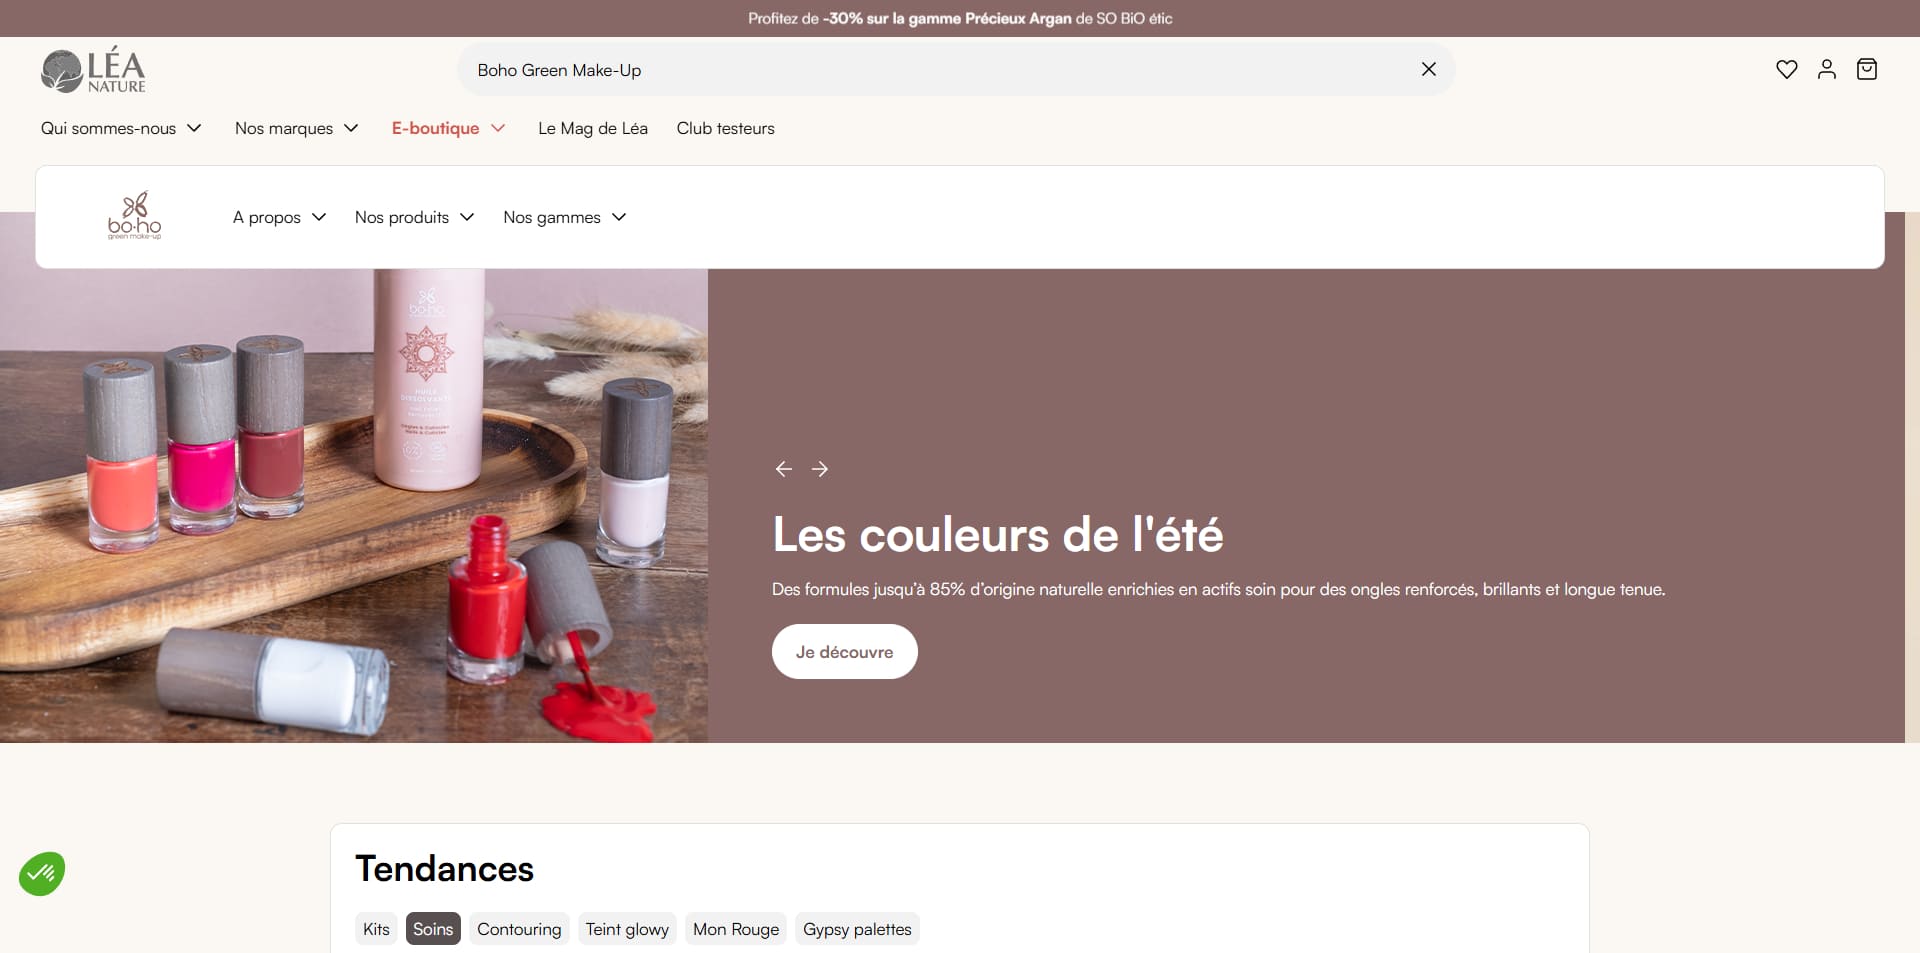The width and height of the screenshot is (1920, 953).
Task: Click the Léa Nature logo
Action: pyautogui.click(x=93, y=70)
